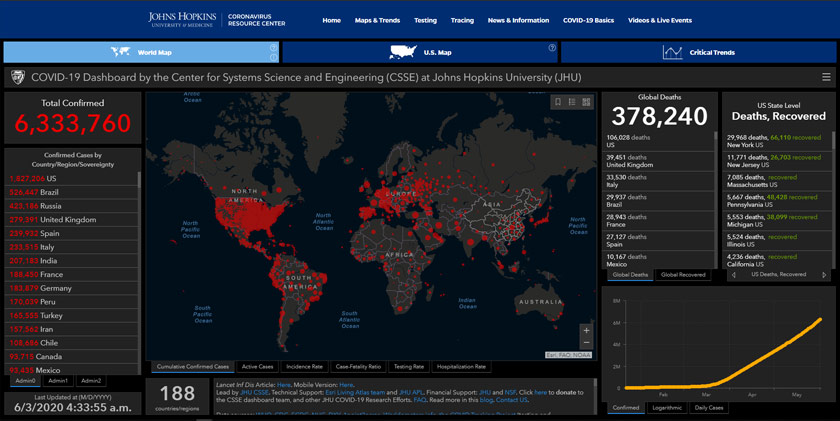Click the help icon on U.S. Map tab
Image resolution: width=840 pixels, height=421 pixels.
click(552, 48)
